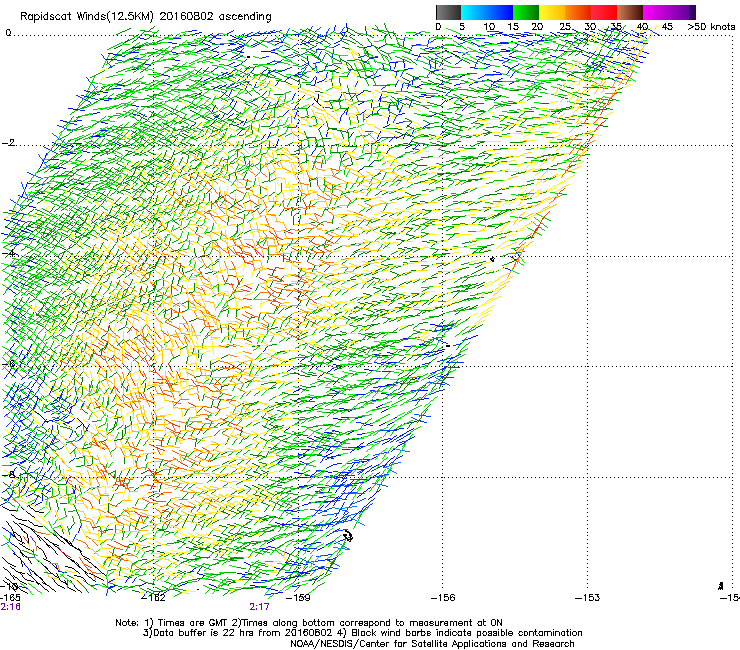The height and width of the screenshot is (650, 740).
Task: Click the purple "2:17" time stamp
Action: click(x=260, y=607)
